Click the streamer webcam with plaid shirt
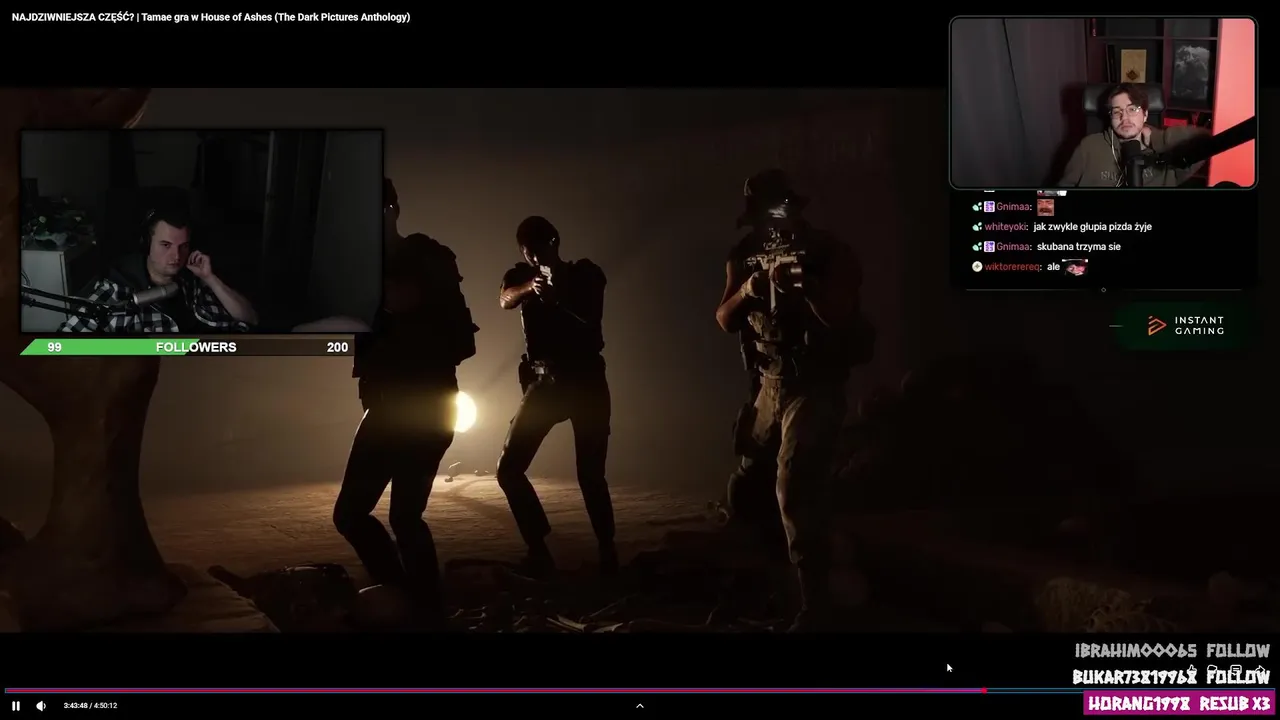This screenshot has width=1280, height=720. coord(202,232)
